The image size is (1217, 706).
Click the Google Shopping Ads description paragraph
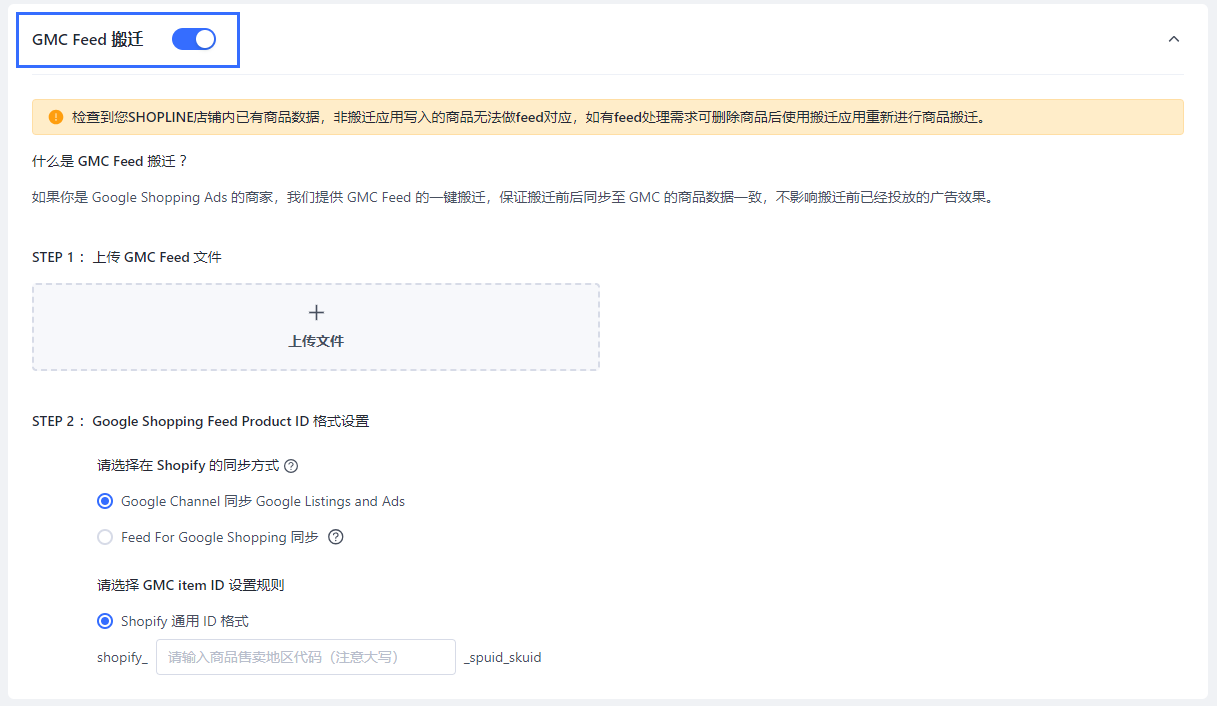514,198
